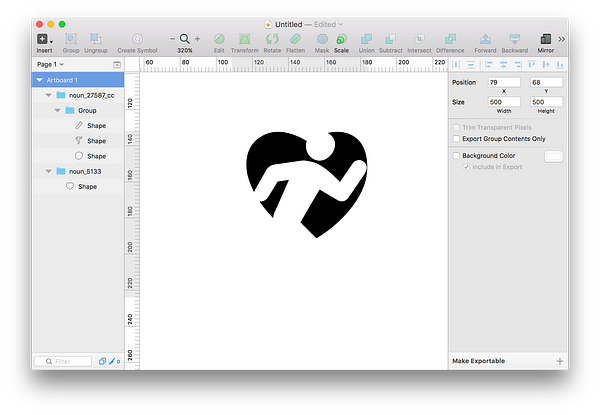Screen dimensions: 600x415
Task: Move layer Forward
Action: (485, 39)
